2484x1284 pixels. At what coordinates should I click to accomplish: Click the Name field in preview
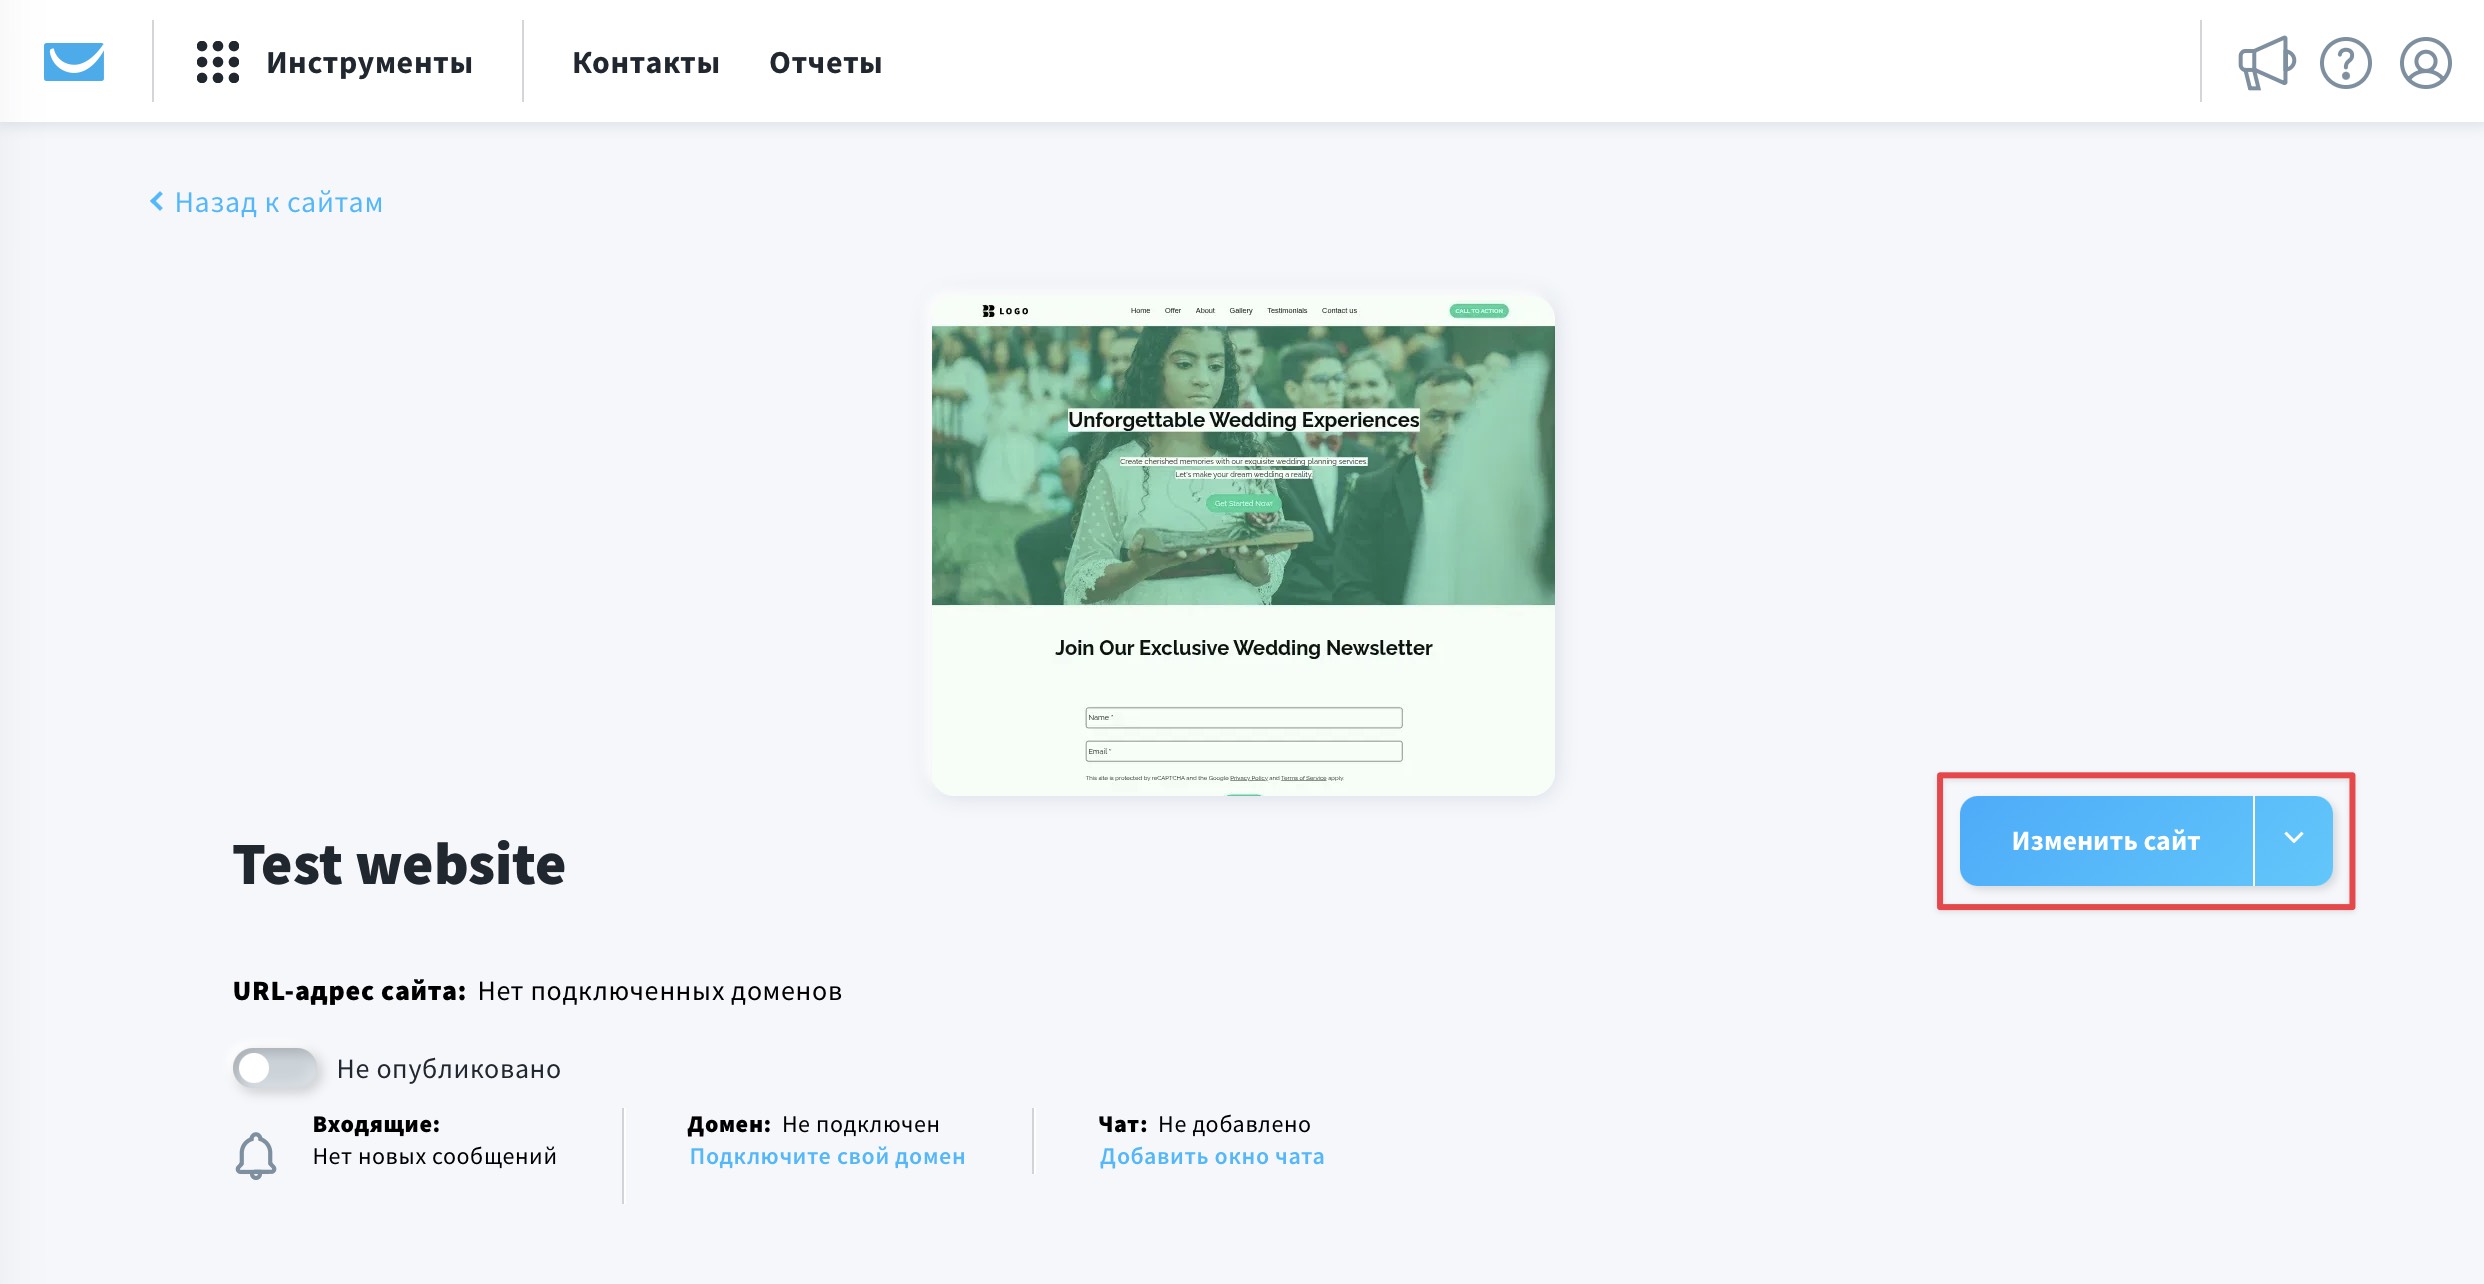coord(1243,717)
